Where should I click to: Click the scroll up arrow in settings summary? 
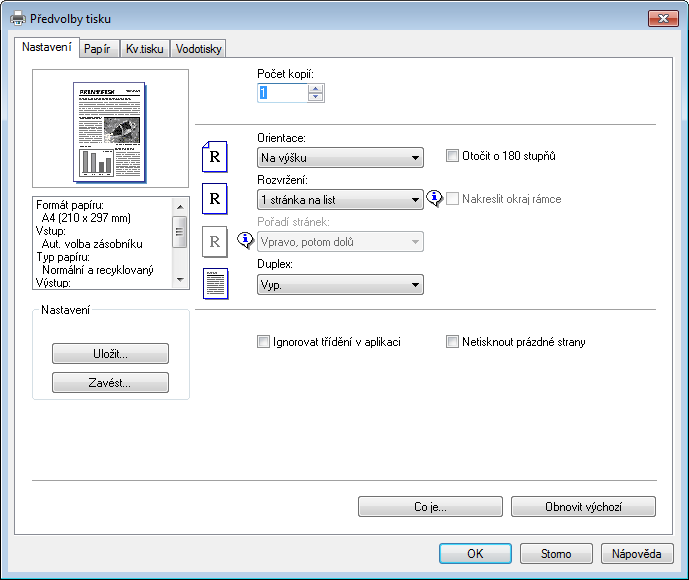pyautogui.click(x=180, y=207)
